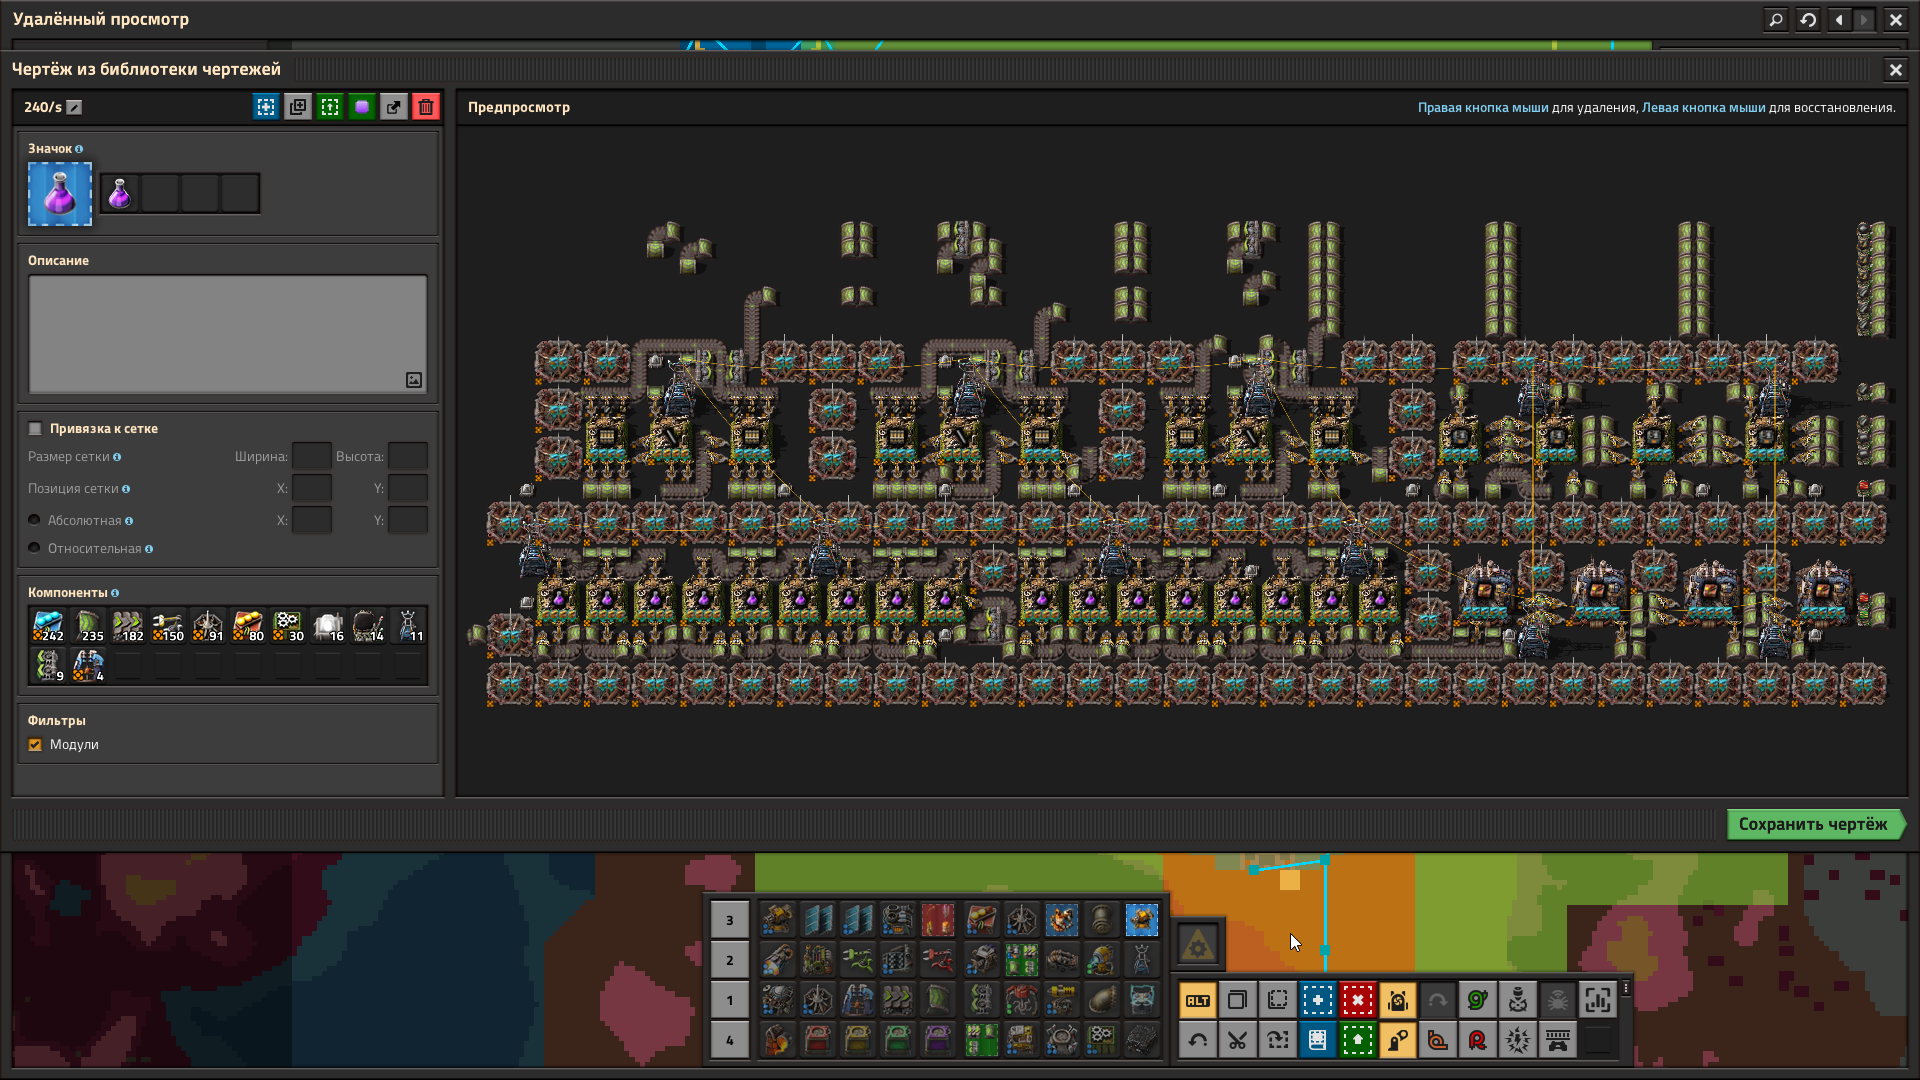Click the splitter component with count 9
The height and width of the screenshot is (1080, 1920).
click(48, 666)
